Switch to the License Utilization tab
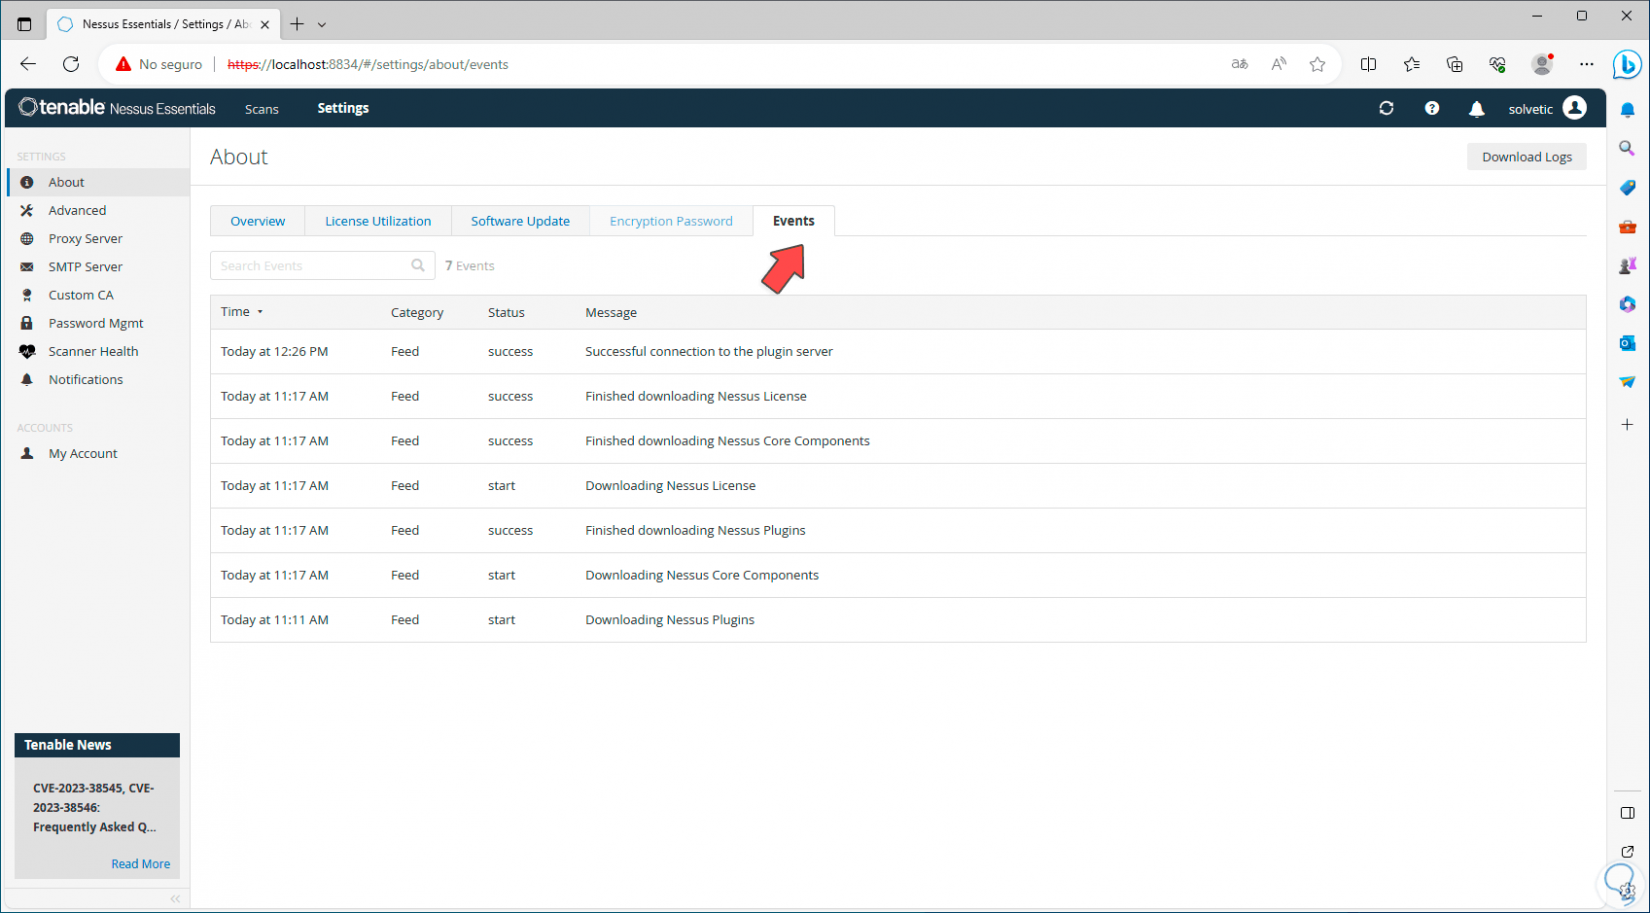The image size is (1650, 913). click(378, 221)
